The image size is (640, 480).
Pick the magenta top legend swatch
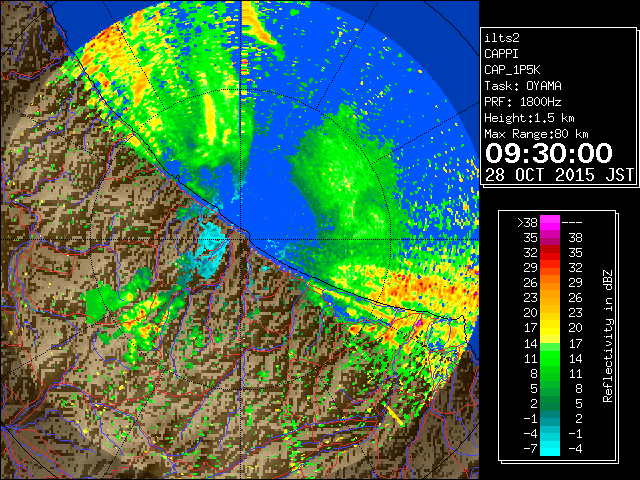550,222
